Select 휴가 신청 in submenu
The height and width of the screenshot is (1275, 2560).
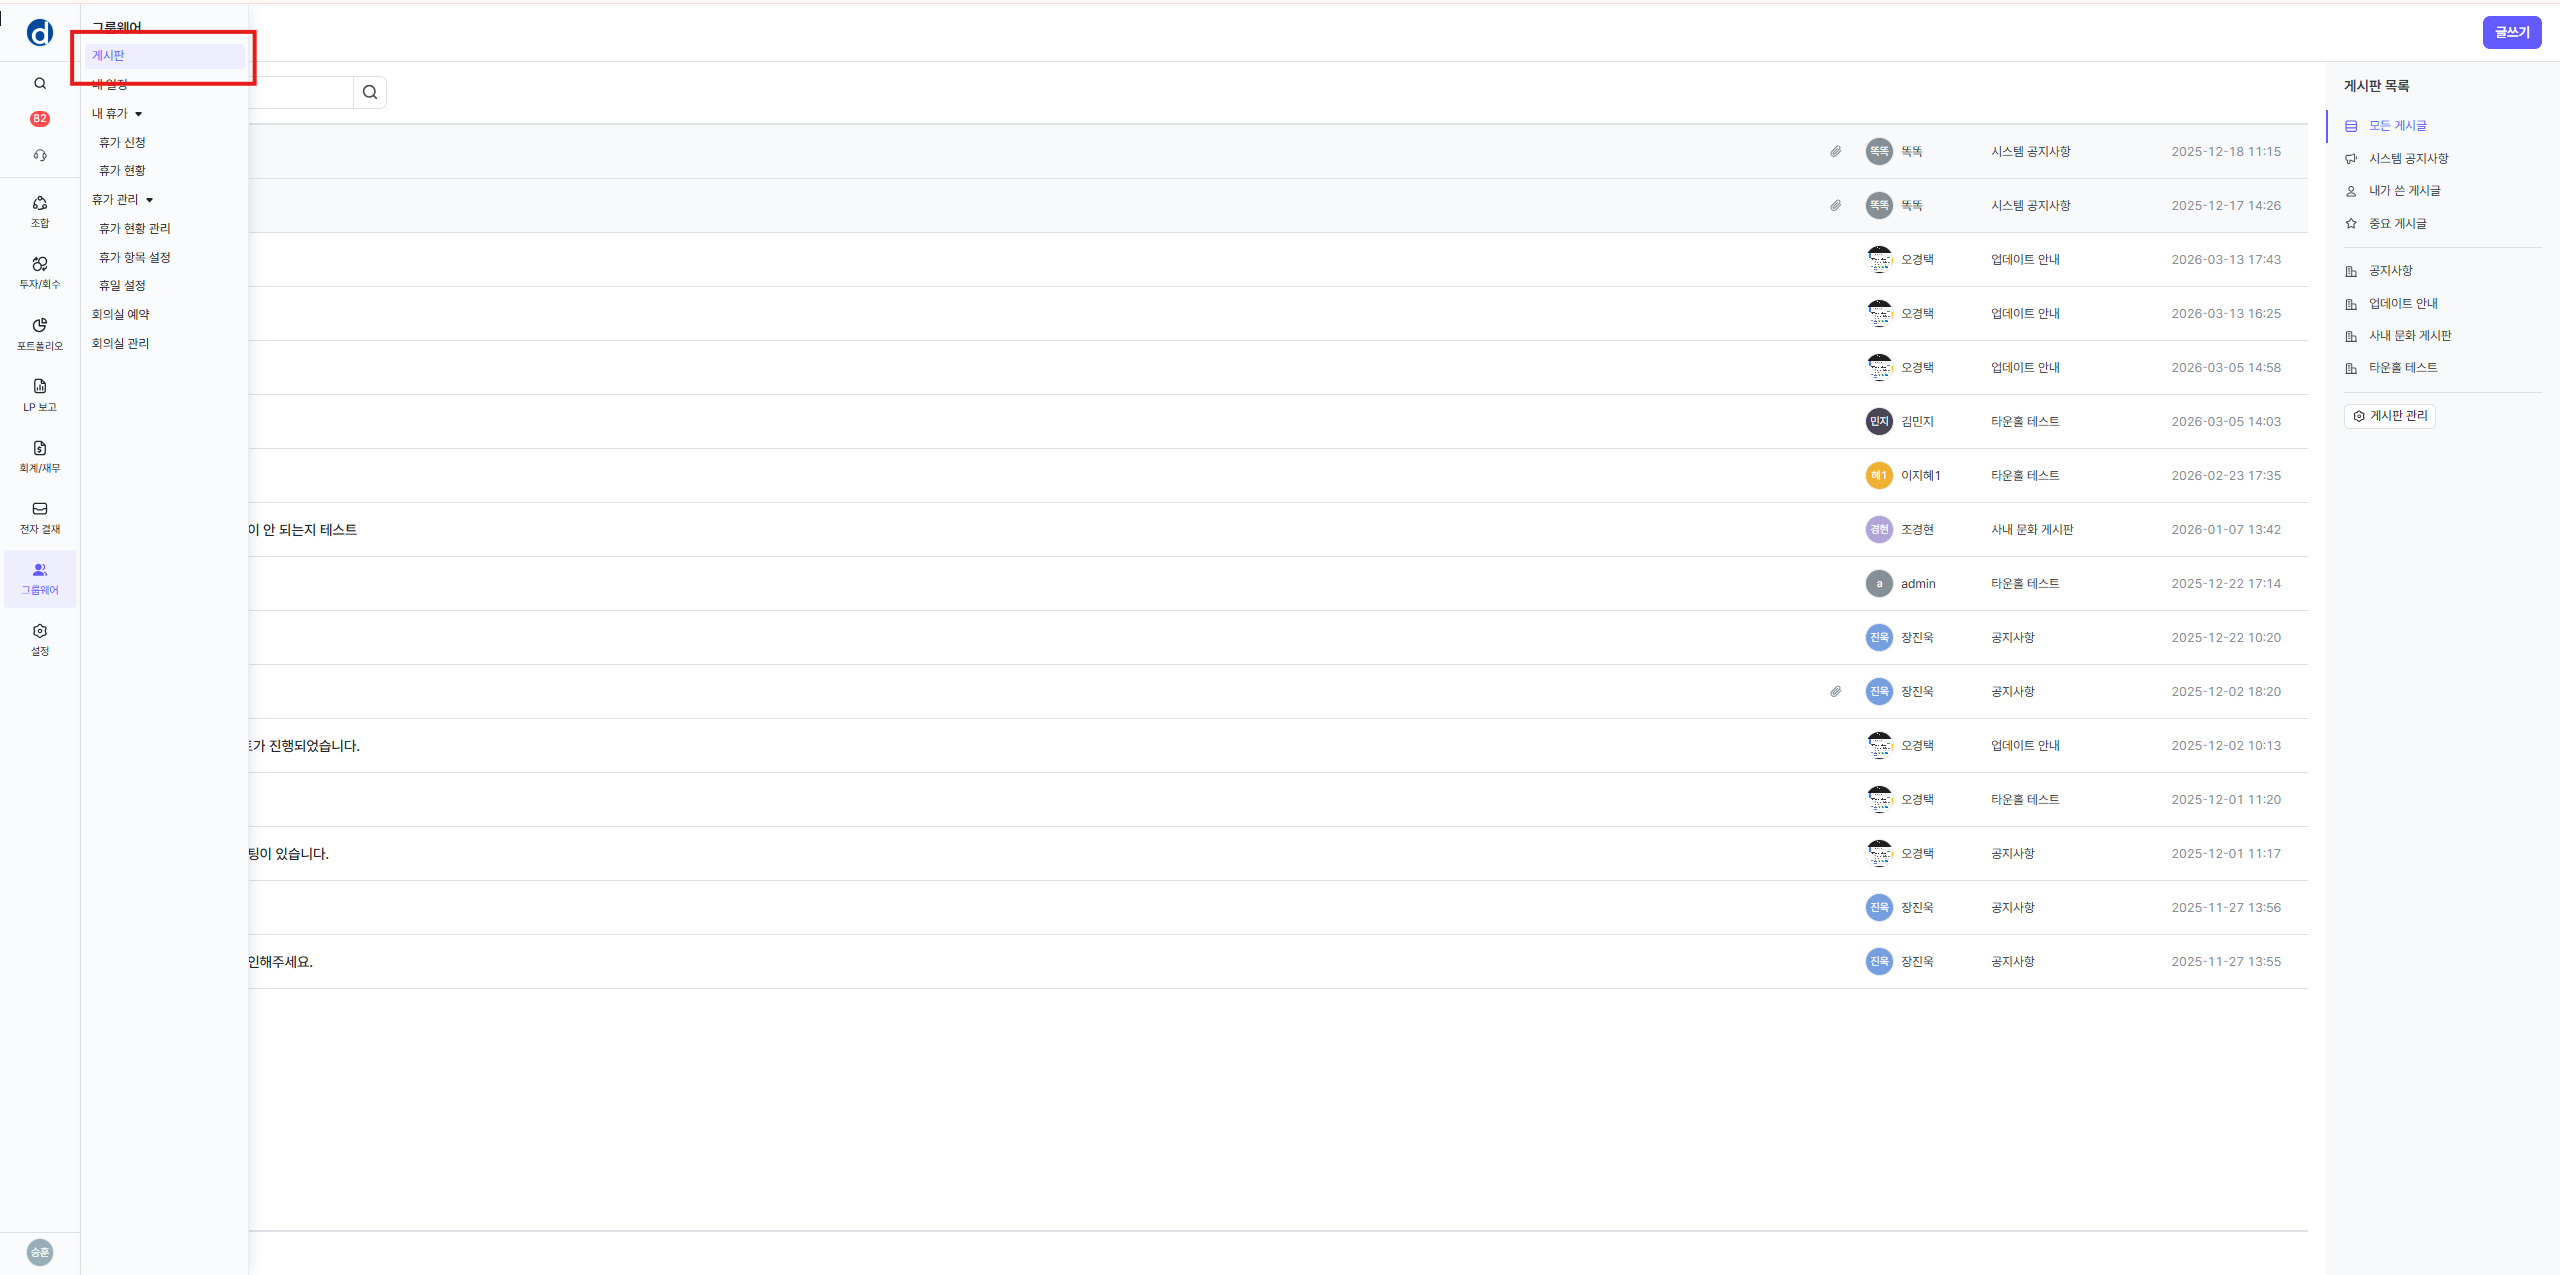(122, 143)
